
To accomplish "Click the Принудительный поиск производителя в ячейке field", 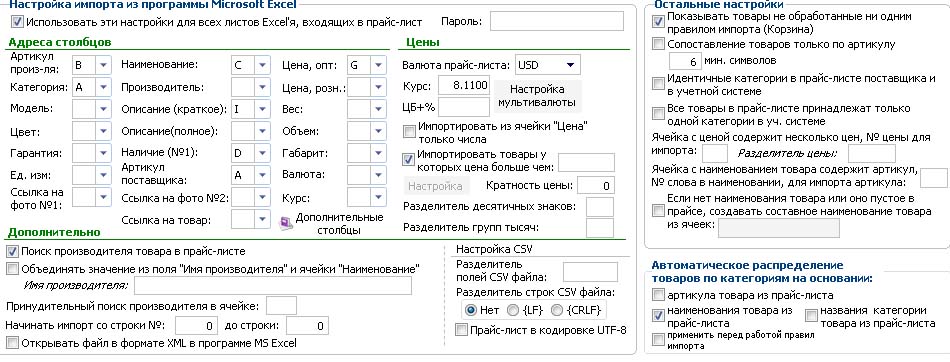I will pos(282,306).
